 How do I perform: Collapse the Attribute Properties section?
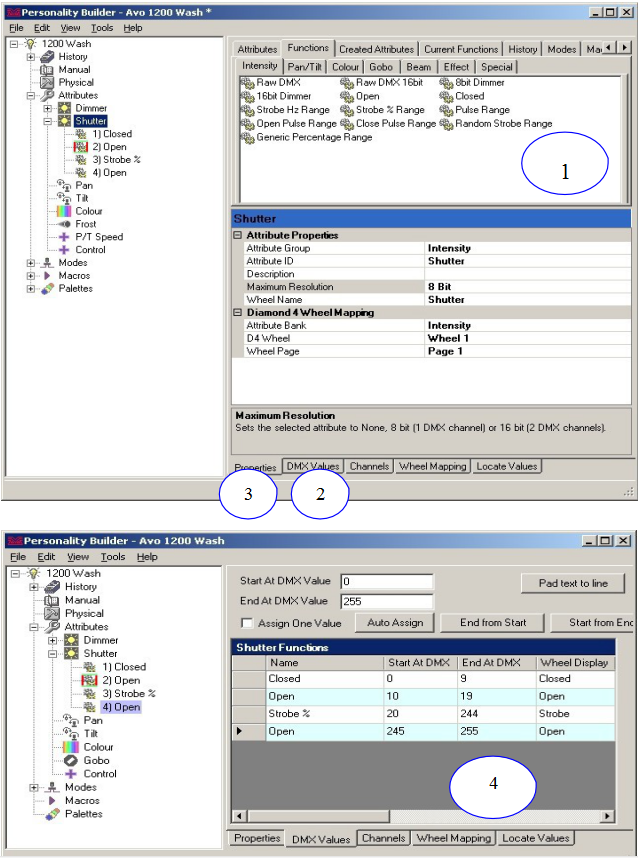(237, 235)
